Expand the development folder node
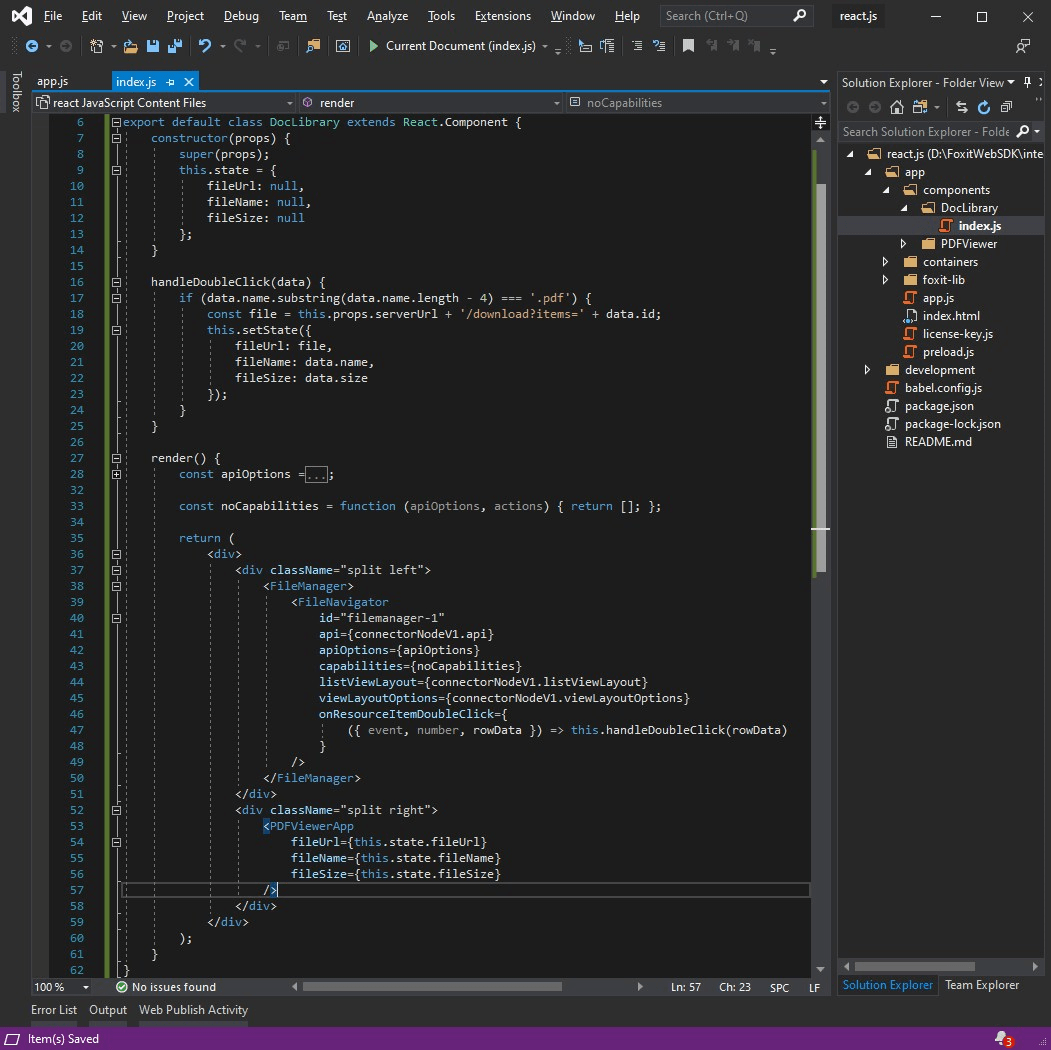1051x1050 pixels. coord(867,370)
